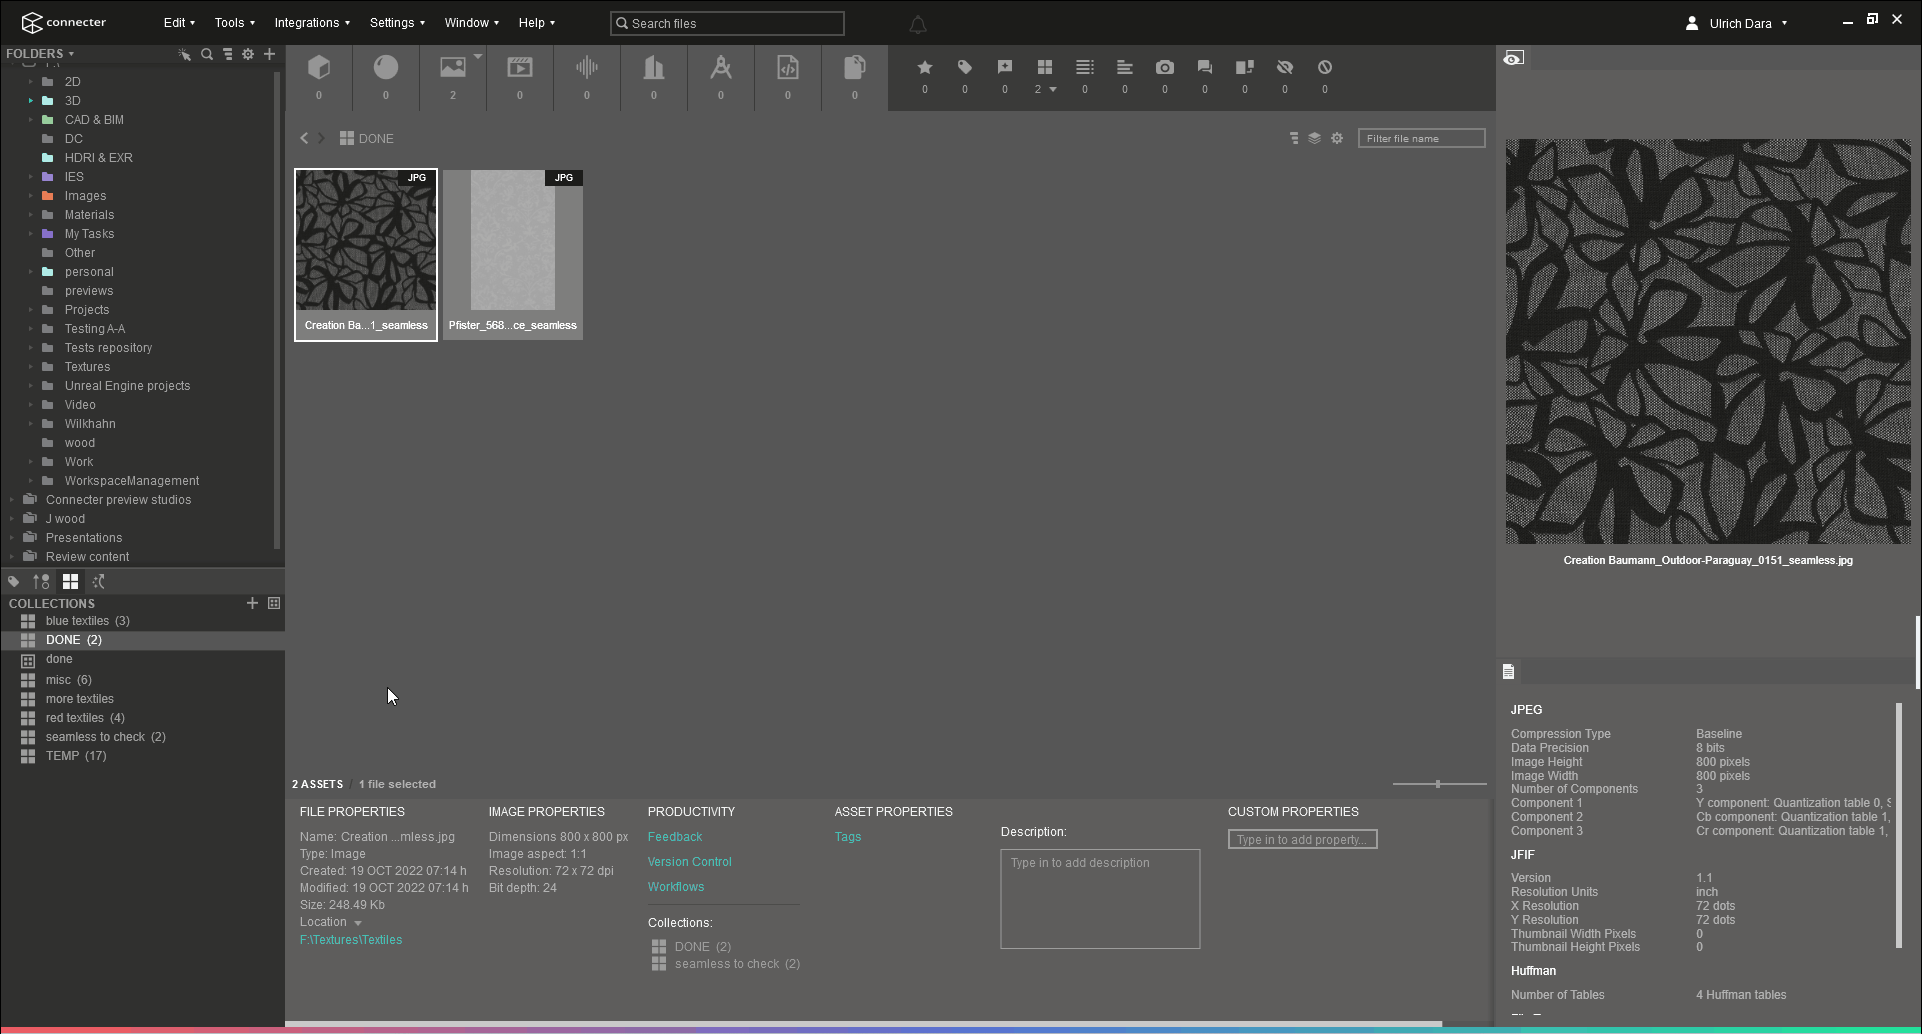
Task: Navigate back with left chevron
Action: [x=304, y=138]
